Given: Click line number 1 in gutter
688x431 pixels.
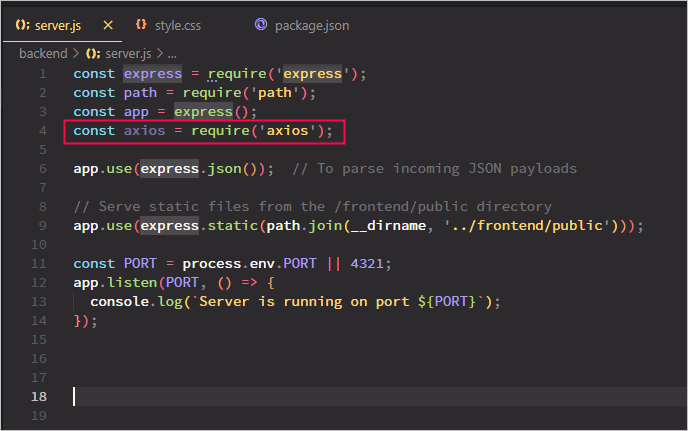Looking at the screenshot, I should (43, 74).
